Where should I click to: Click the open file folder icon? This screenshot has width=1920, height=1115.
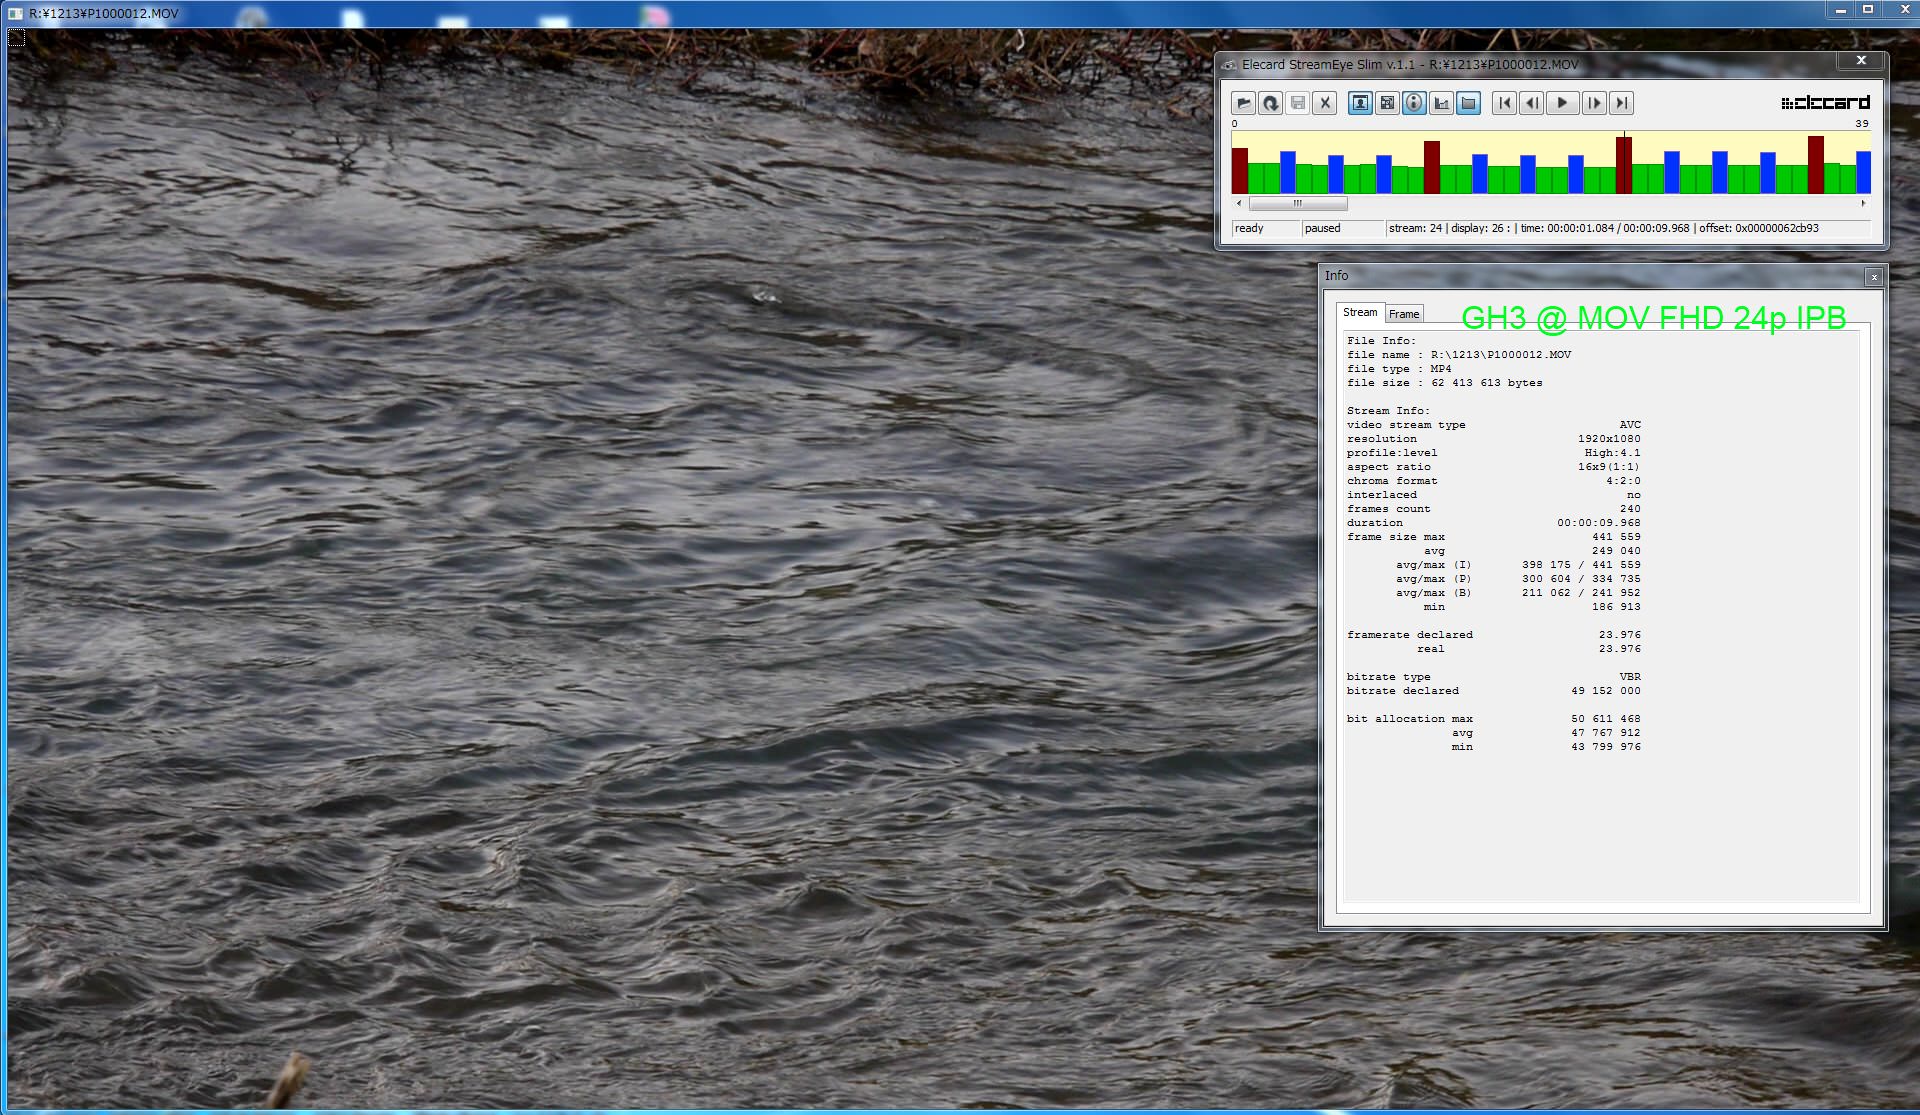coord(1243,103)
